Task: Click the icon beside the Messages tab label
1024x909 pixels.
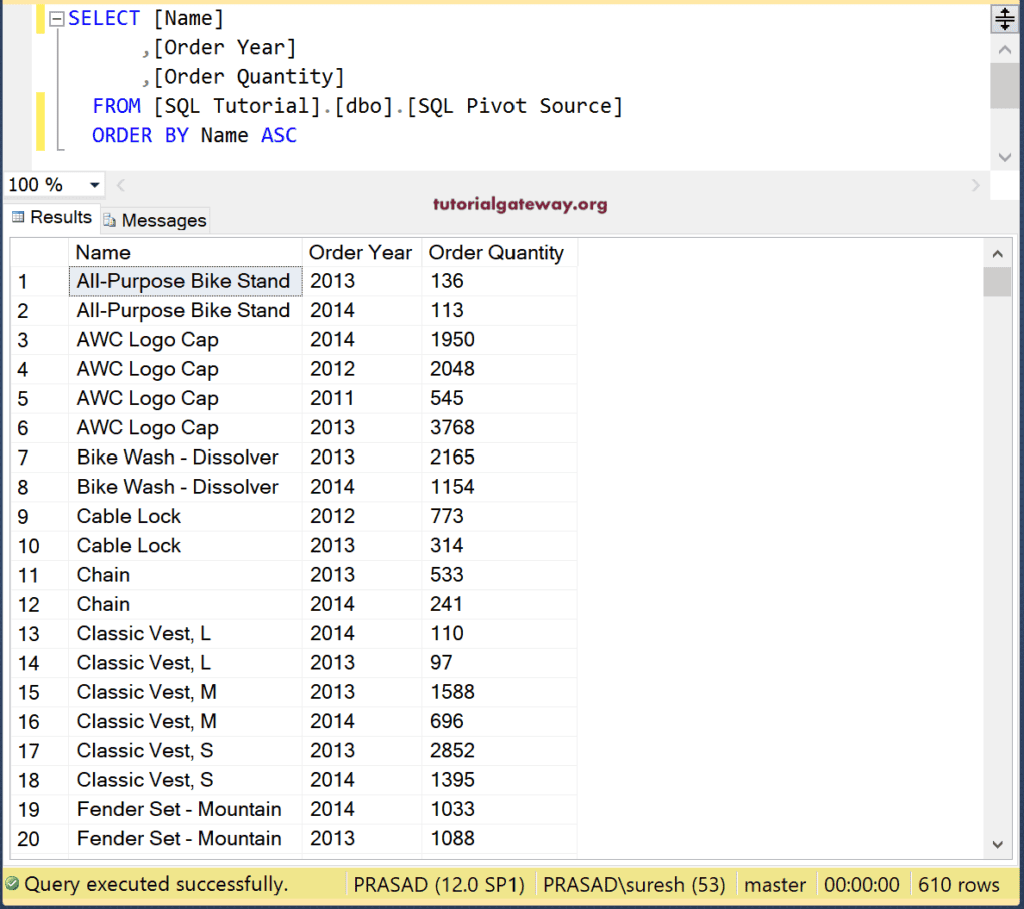Action: (x=109, y=220)
